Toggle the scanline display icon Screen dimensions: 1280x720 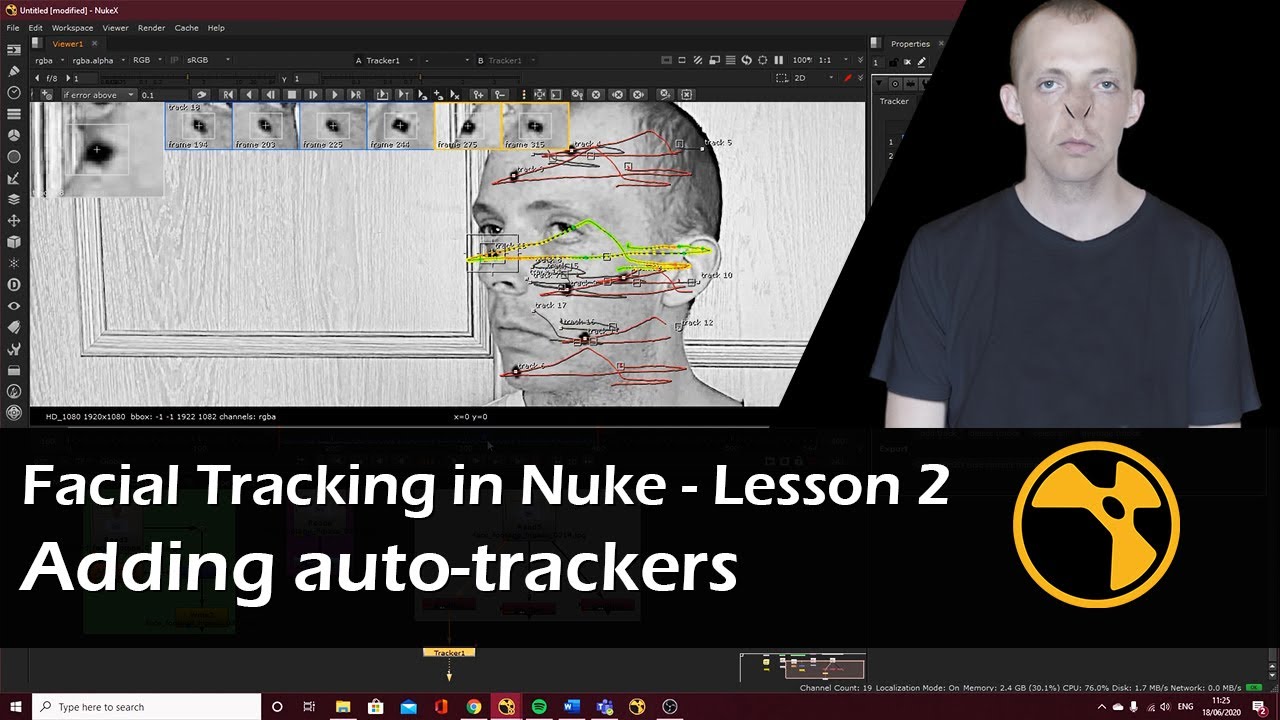(730, 60)
